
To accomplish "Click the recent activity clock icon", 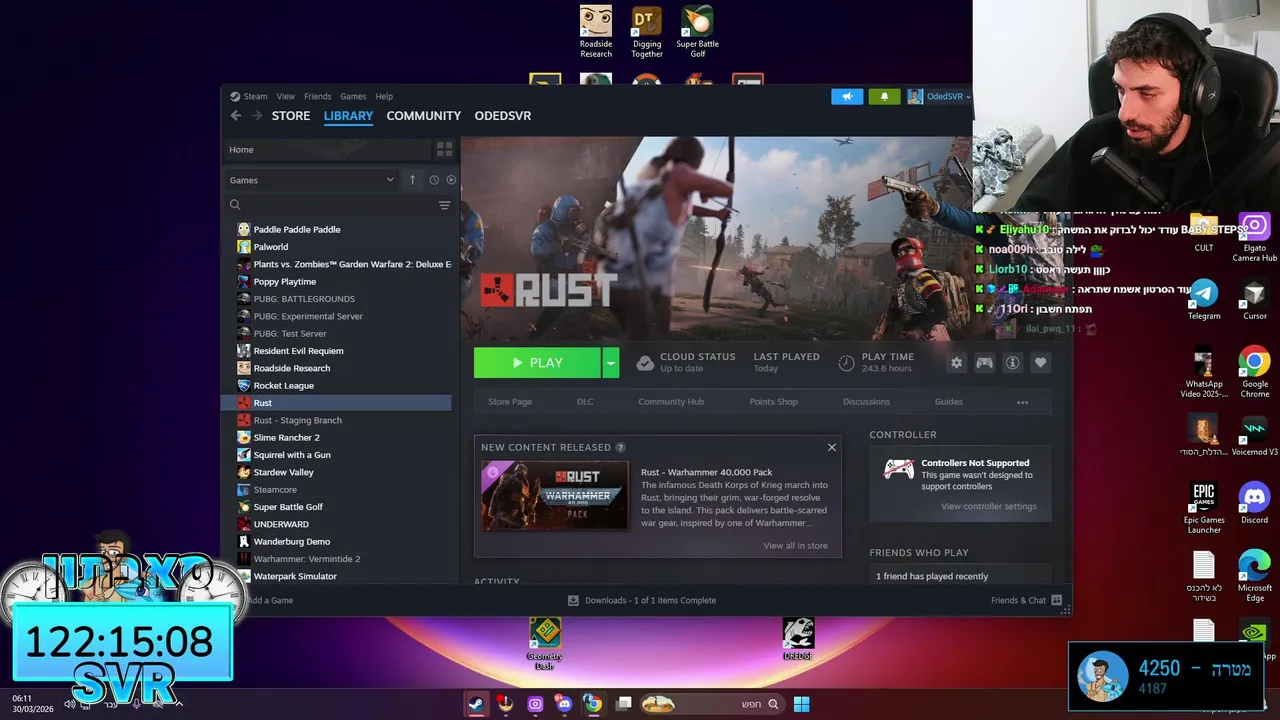I will [434, 180].
